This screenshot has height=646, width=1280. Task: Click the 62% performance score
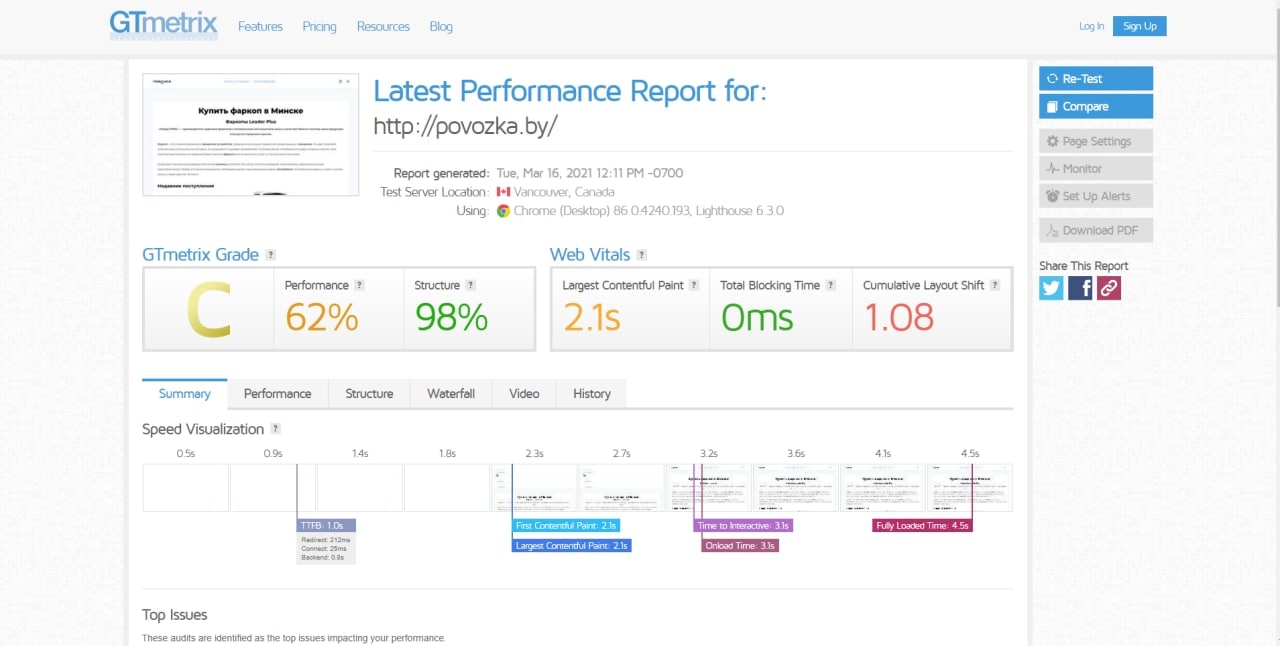pos(321,318)
